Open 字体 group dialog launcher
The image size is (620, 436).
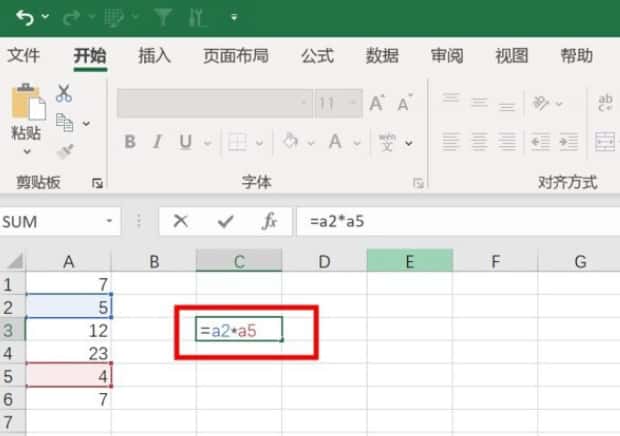tap(417, 183)
